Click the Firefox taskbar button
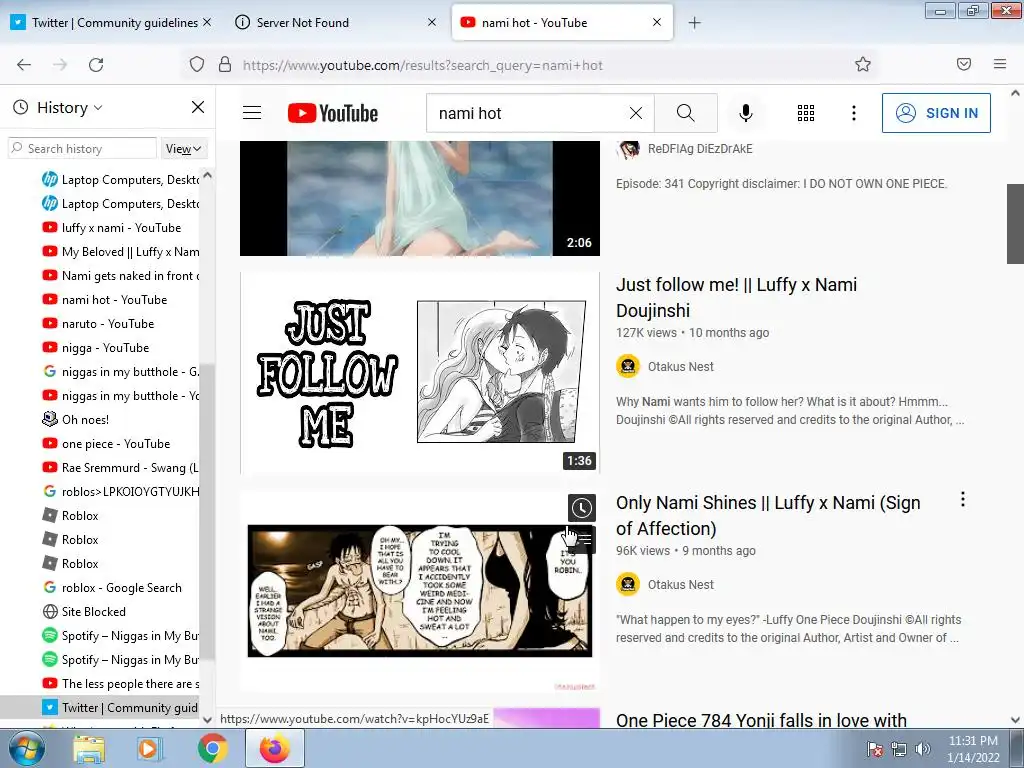Viewport: 1024px width, 768px height. point(274,749)
